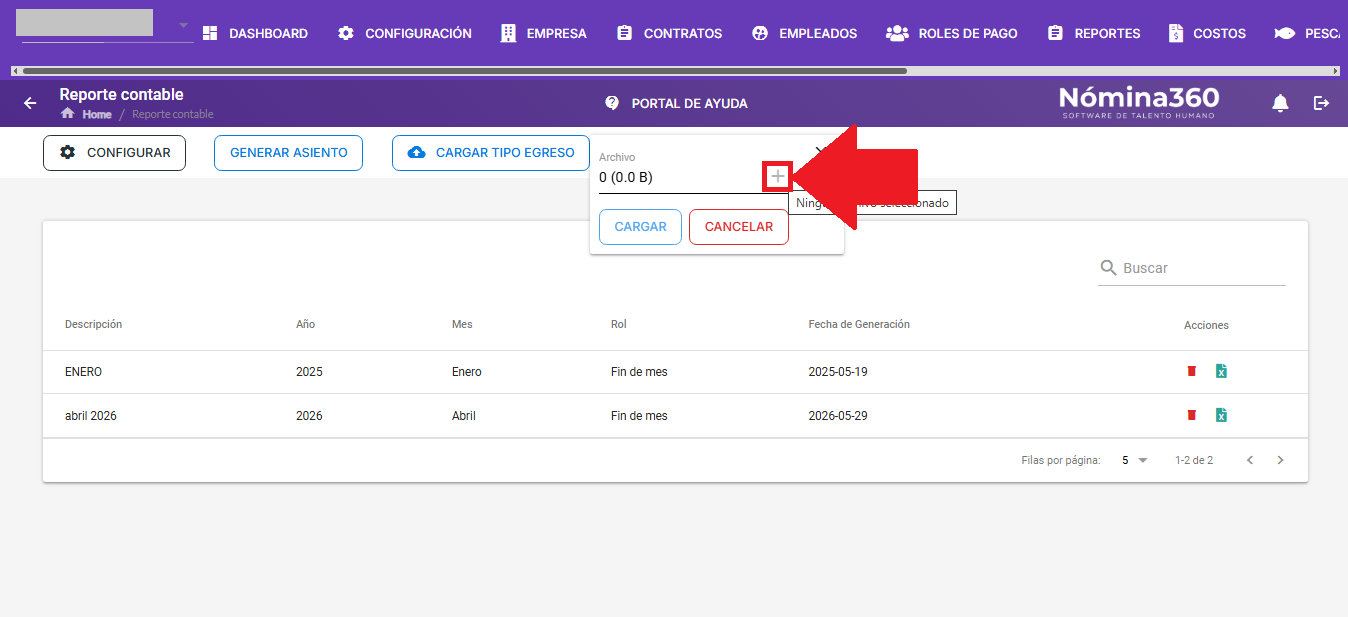Image resolution: width=1348 pixels, height=617 pixels.
Task: Click the Enero month cell
Action: coord(467,372)
